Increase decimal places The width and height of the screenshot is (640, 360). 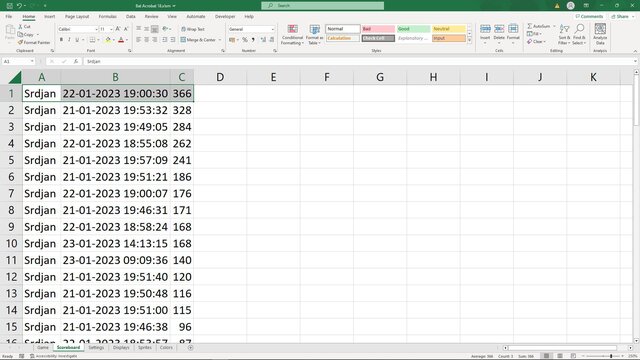pos(263,40)
